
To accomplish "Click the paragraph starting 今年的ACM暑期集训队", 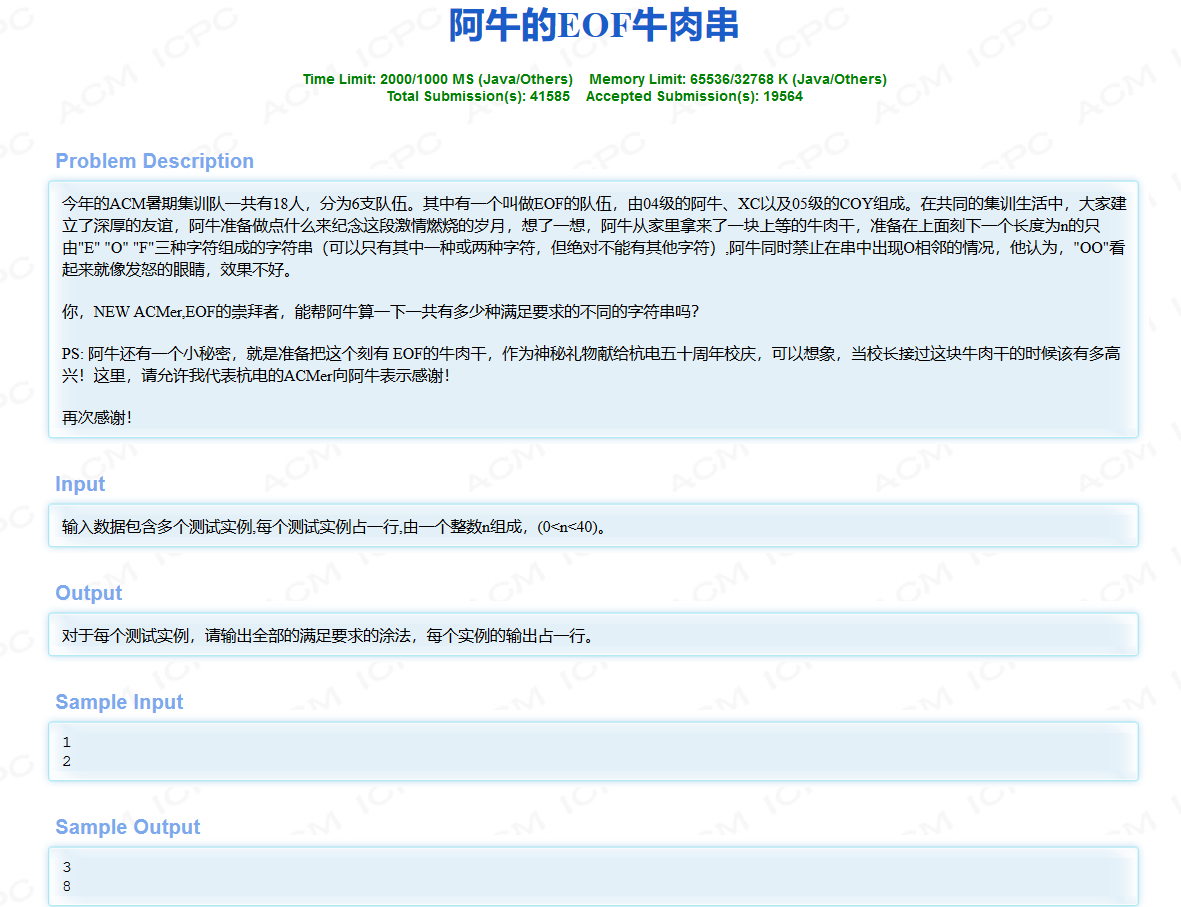I will click(x=594, y=237).
